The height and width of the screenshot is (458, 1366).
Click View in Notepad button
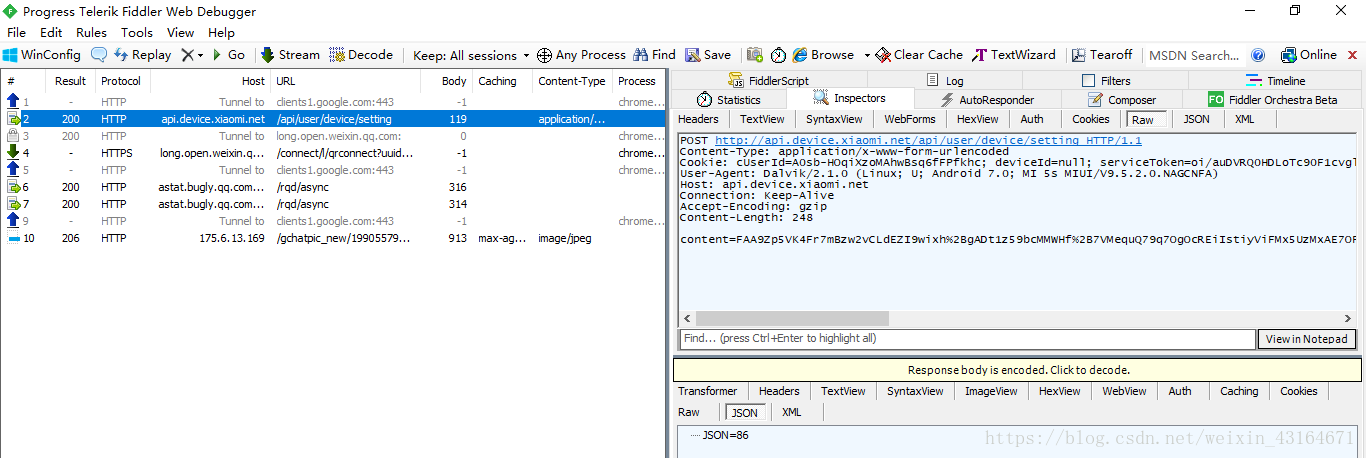[x=1307, y=339]
